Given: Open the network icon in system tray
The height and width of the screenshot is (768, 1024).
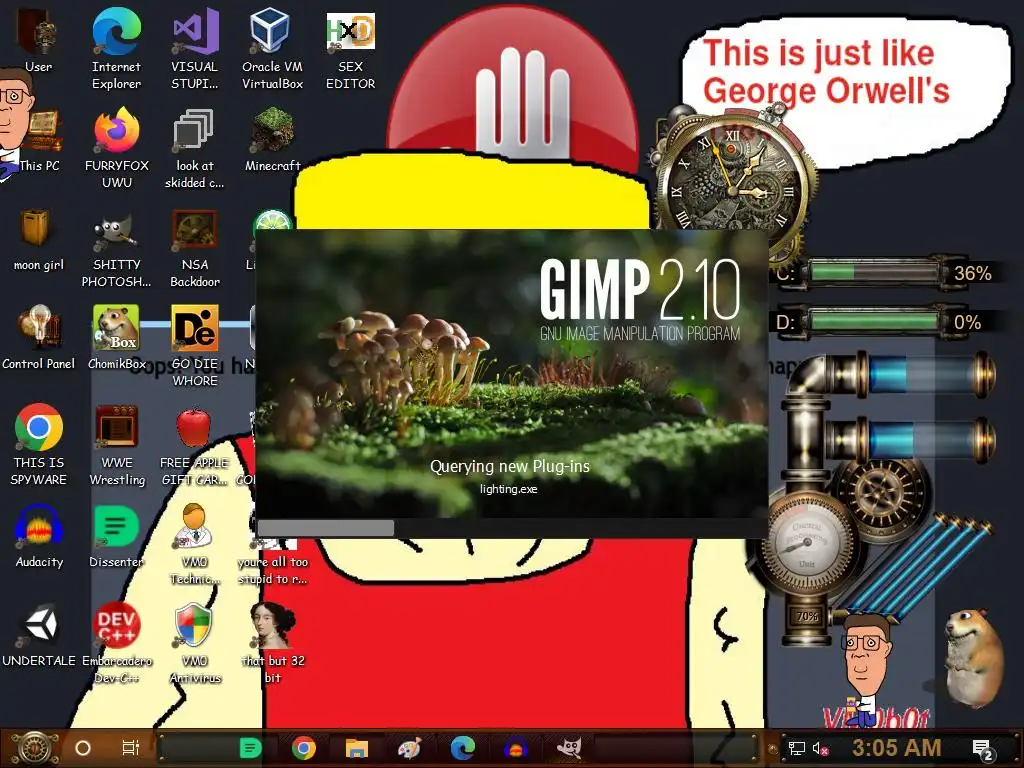Looking at the screenshot, I should (796, 748).
